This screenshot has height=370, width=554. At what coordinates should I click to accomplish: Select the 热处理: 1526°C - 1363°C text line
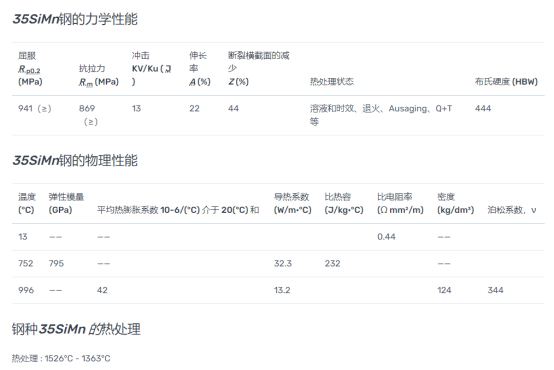coord(61,358)
